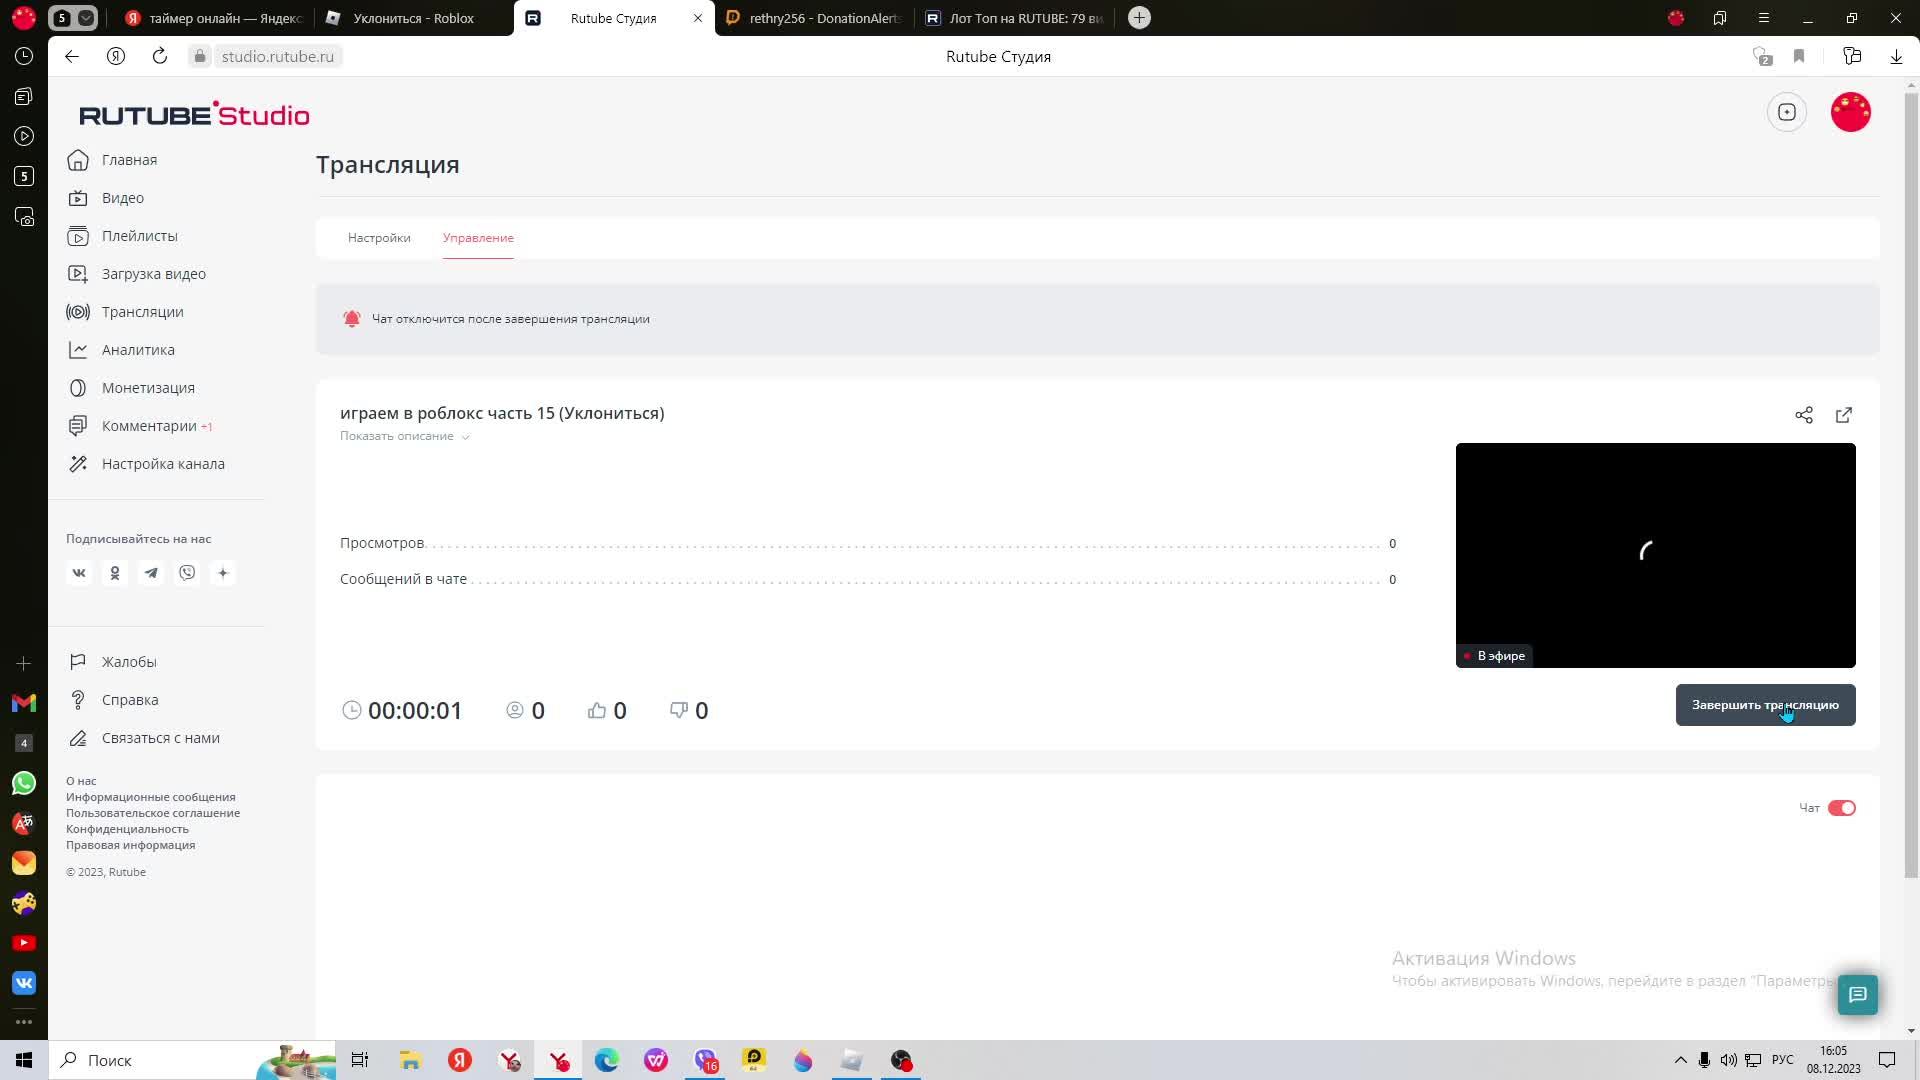Open the tab list dropdown arrow
The height and width of the screenshot is (1080, 1920).
(86, 18)
